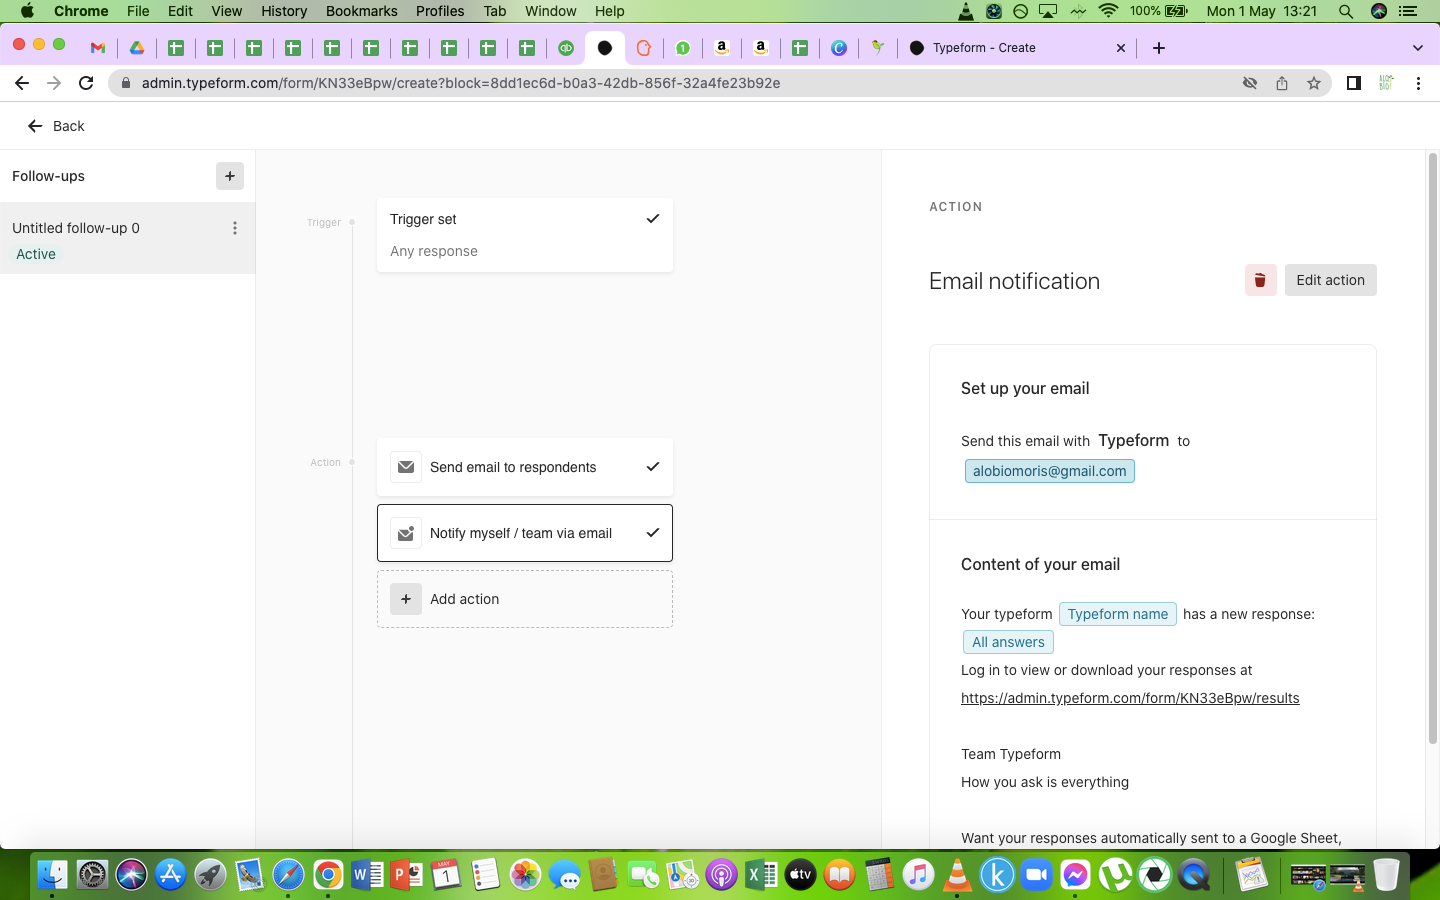Click the right panel vertical scrollbar
This screenshot has width=1440, height=900.
tap(1432, 448)
